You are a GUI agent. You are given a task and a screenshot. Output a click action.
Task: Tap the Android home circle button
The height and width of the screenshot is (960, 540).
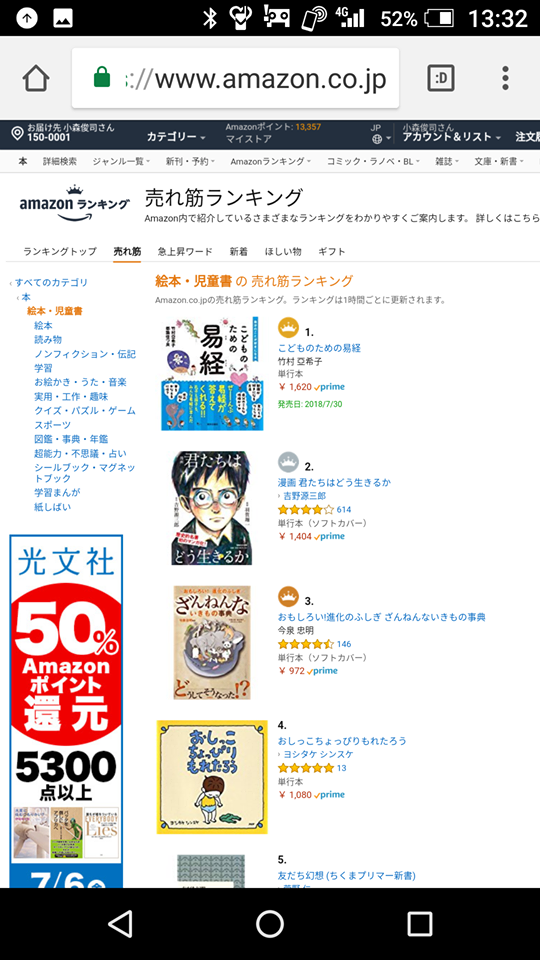click(x=270, y=923)
